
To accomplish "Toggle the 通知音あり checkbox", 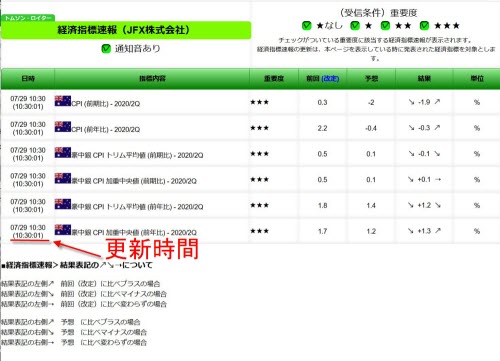I will click(106, 49).
